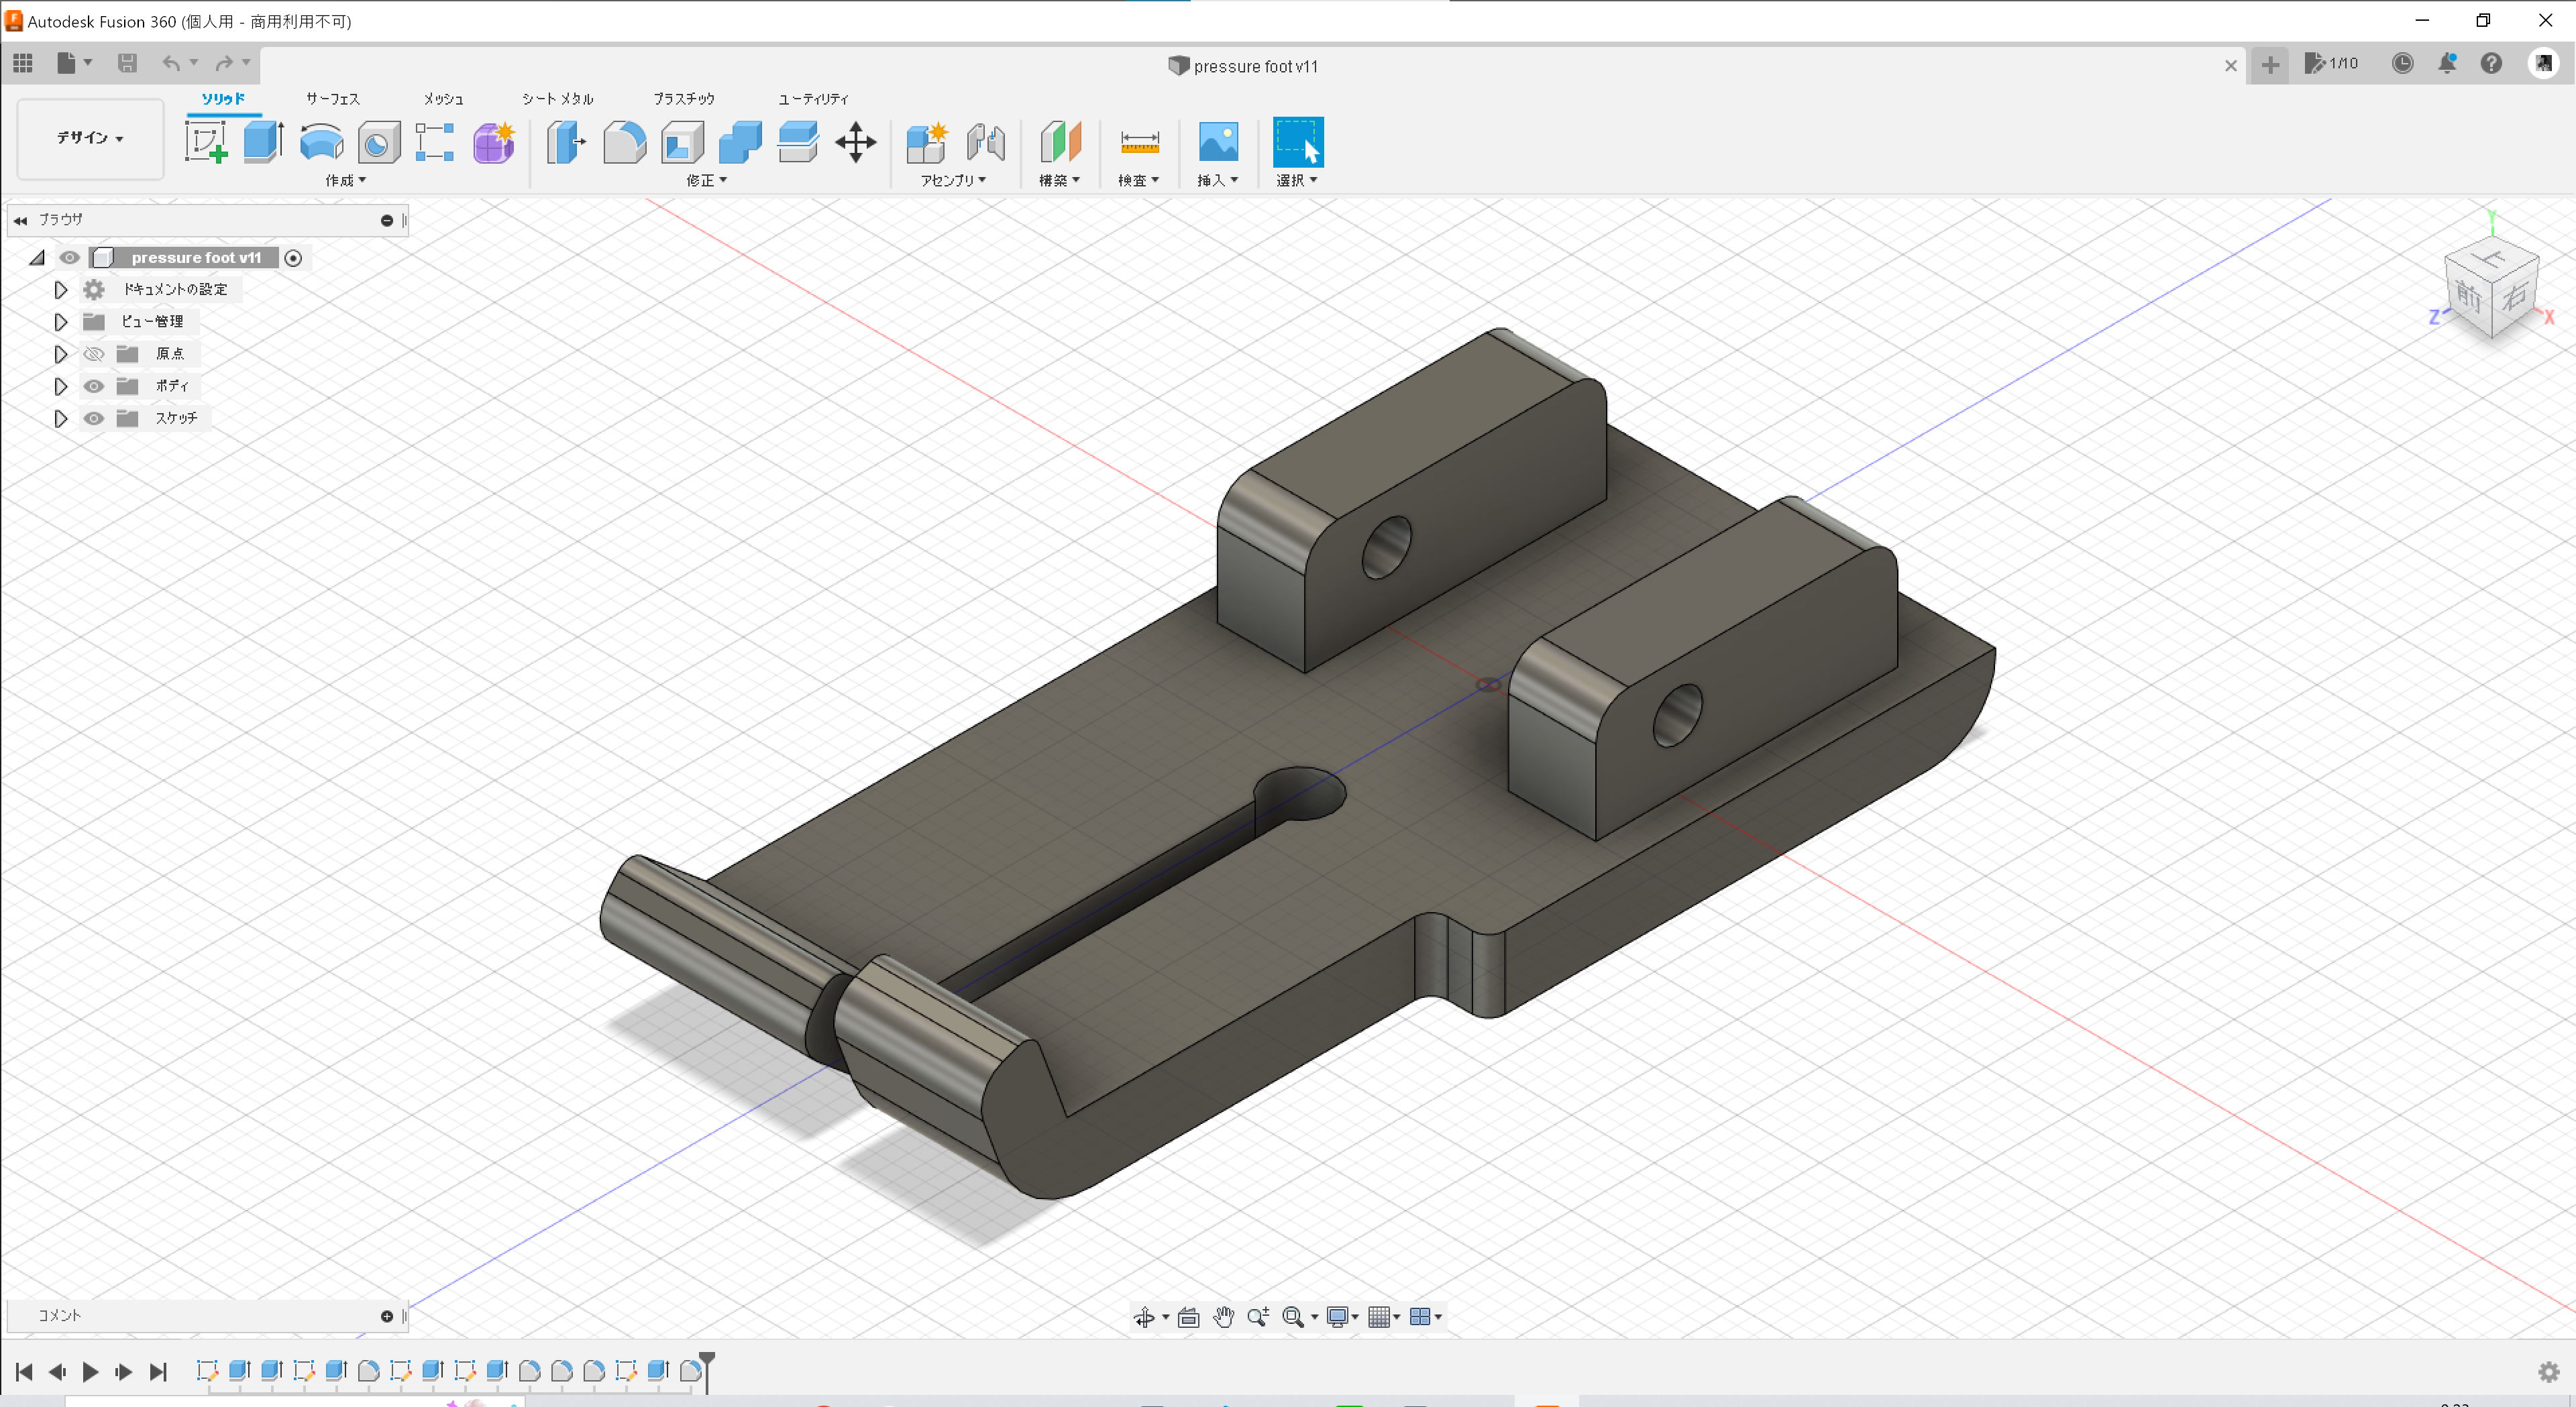Show the hidden 原点 folder
The image size is (2576, 1407).
94,354
